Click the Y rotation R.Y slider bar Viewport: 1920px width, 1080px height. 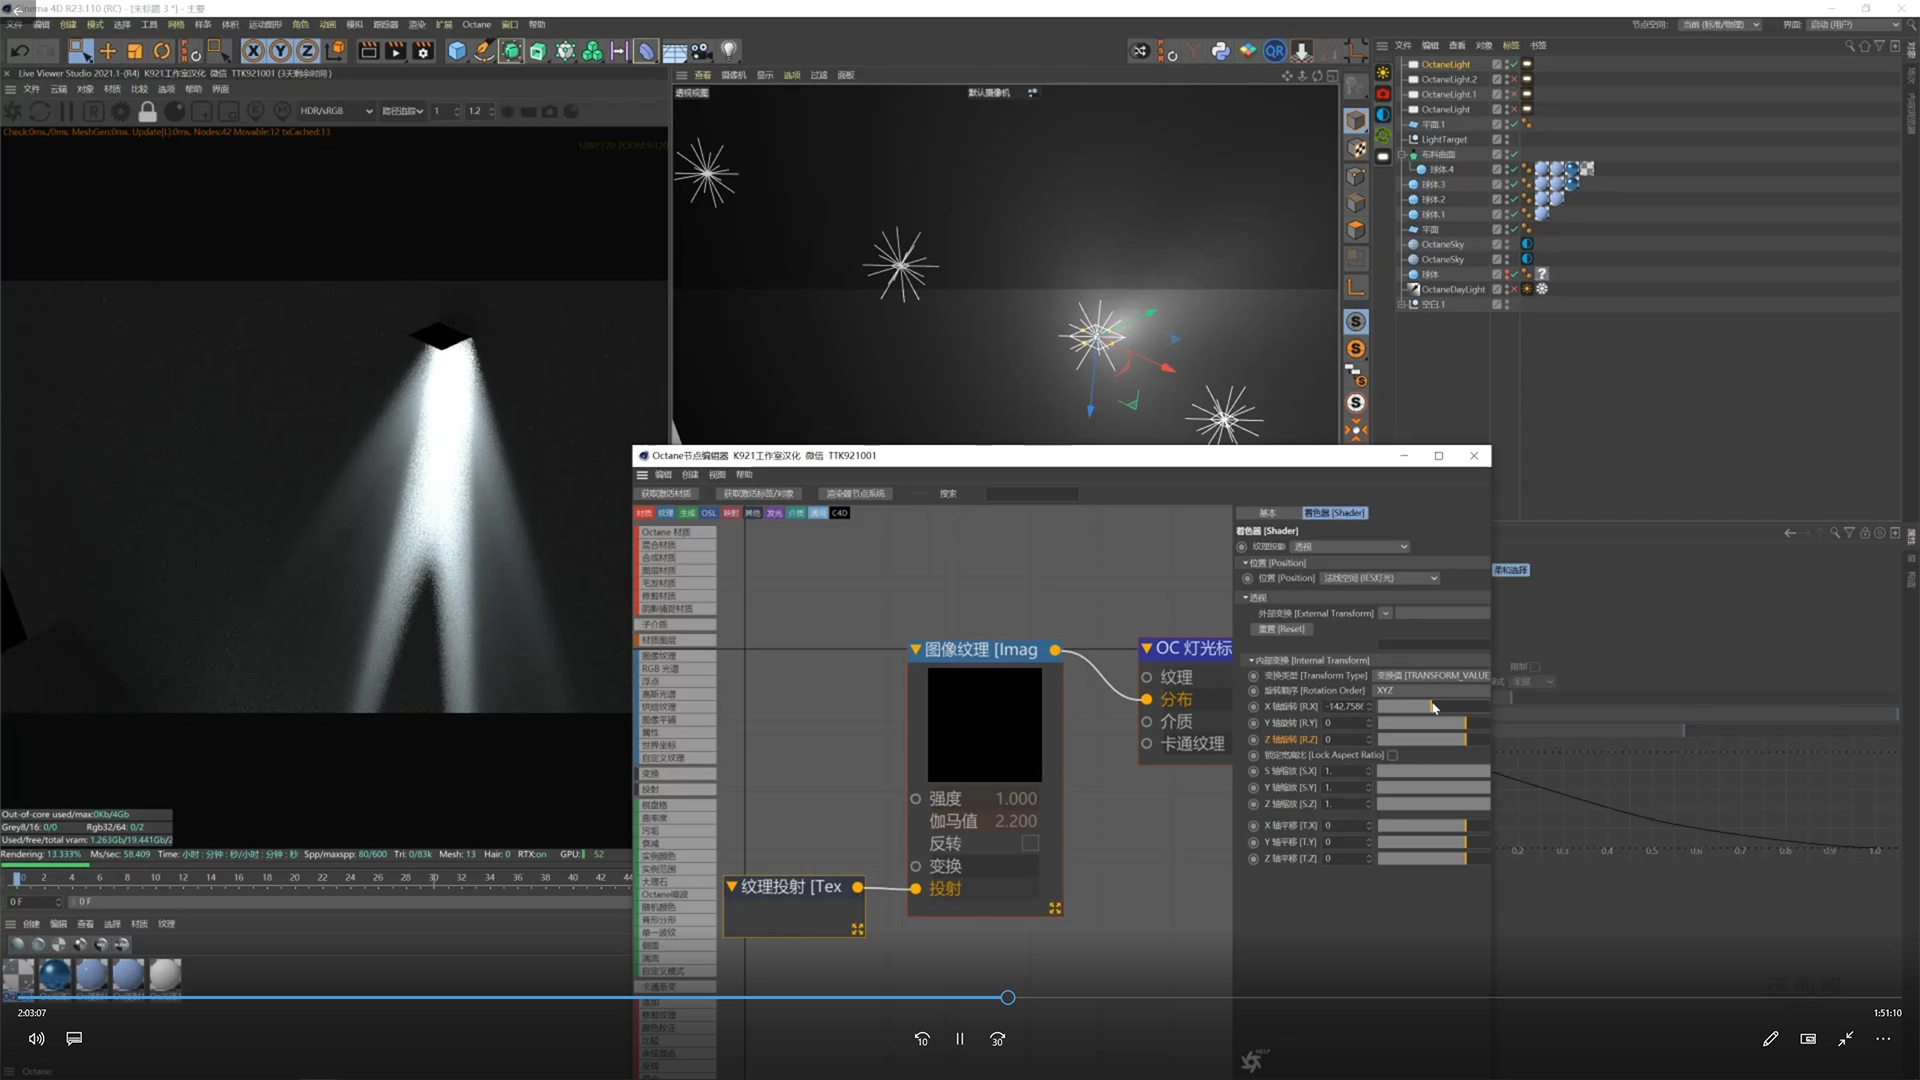[x=1421, y=723]
